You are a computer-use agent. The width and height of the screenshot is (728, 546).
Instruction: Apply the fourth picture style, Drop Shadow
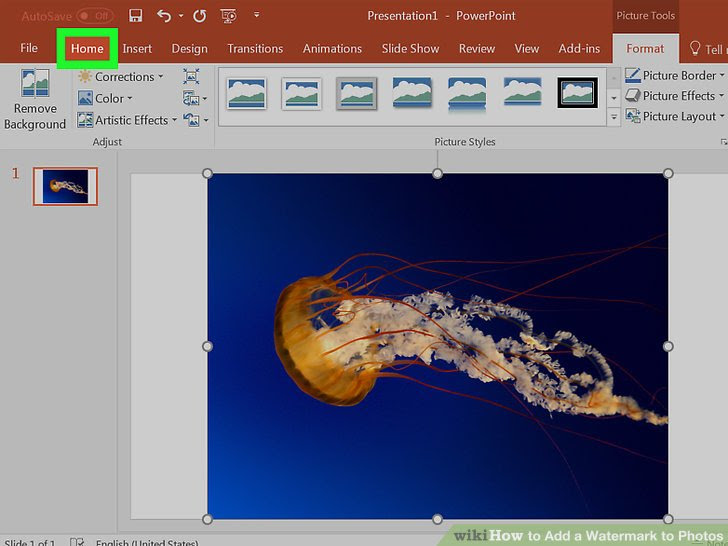click(x=412, y=92)
